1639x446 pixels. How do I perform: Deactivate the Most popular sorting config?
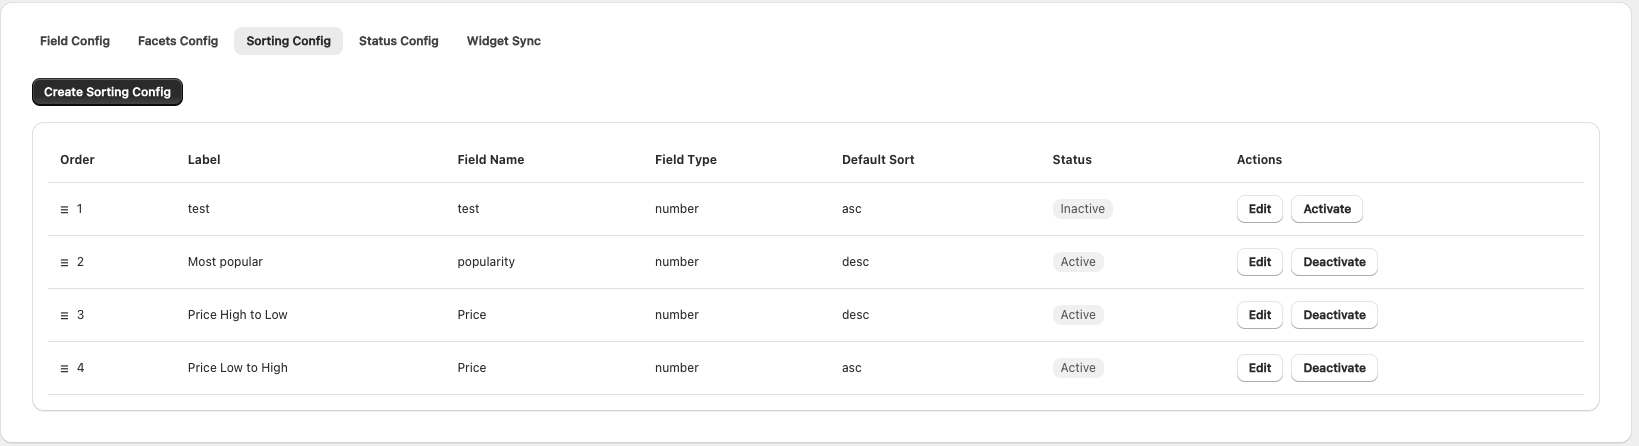coord(1334,262)
